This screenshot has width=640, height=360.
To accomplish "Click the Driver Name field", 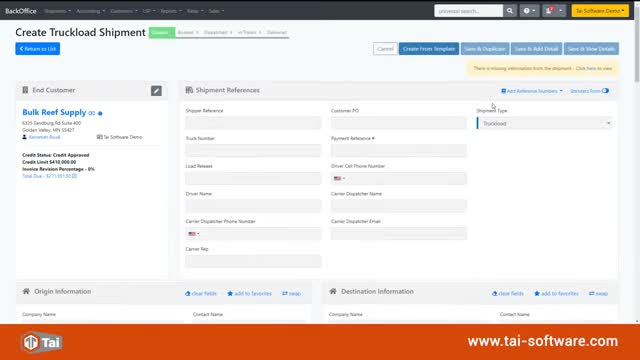I will [253, 206].
